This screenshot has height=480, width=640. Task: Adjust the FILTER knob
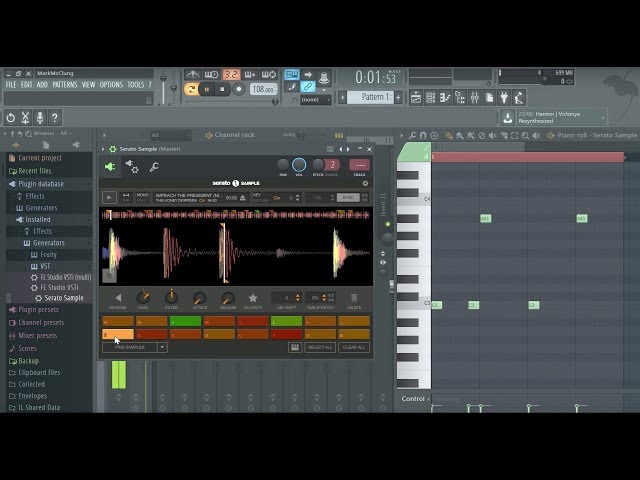(x=171, y=298)
